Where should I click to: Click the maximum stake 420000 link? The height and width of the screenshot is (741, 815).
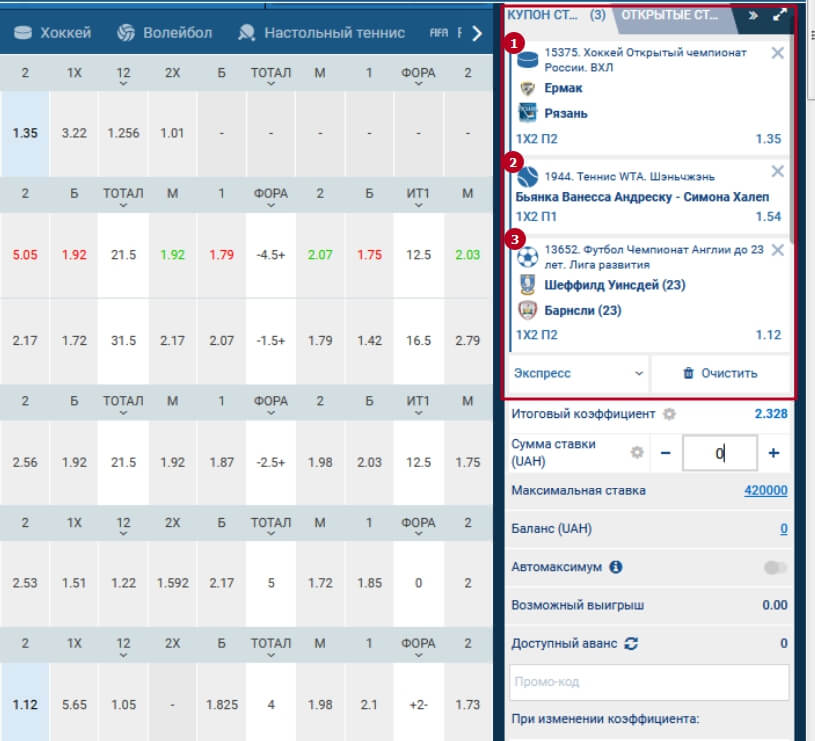pos(765,491)
